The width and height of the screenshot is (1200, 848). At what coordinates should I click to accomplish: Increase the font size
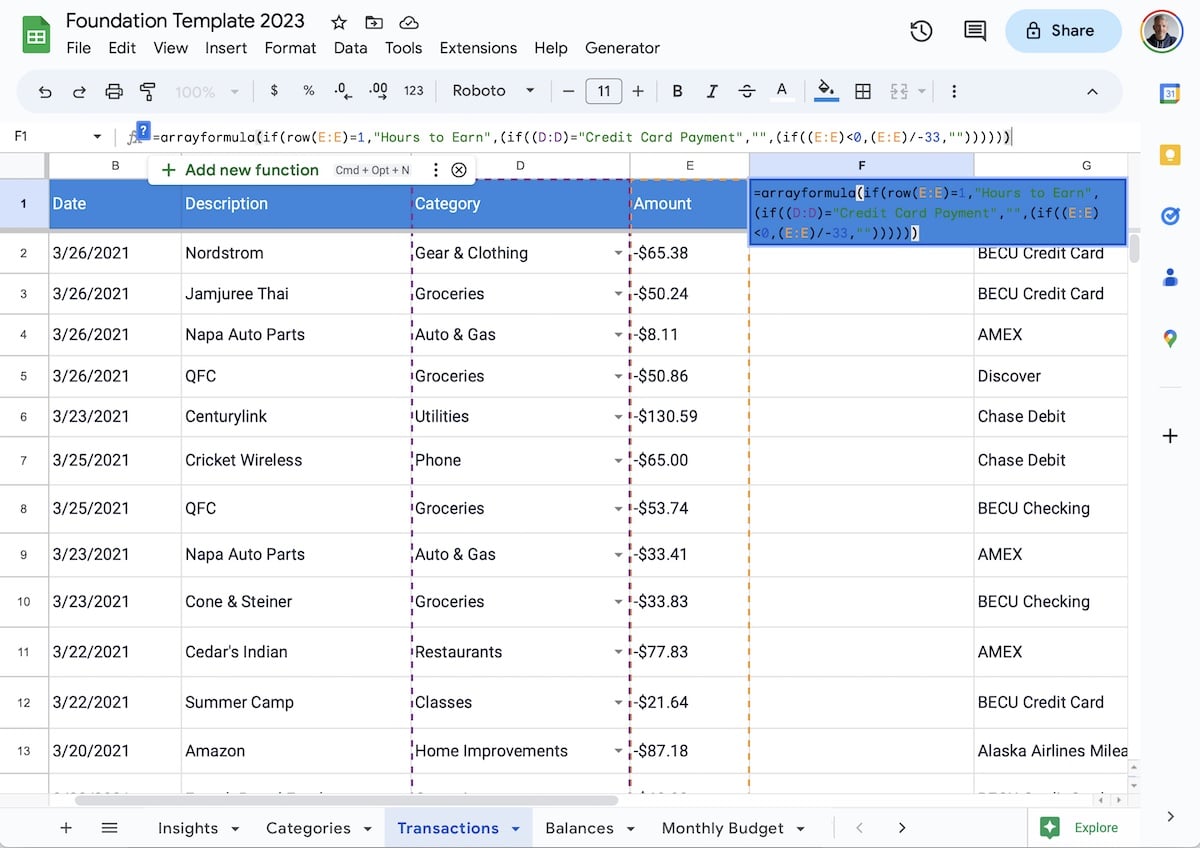(638, 91)
